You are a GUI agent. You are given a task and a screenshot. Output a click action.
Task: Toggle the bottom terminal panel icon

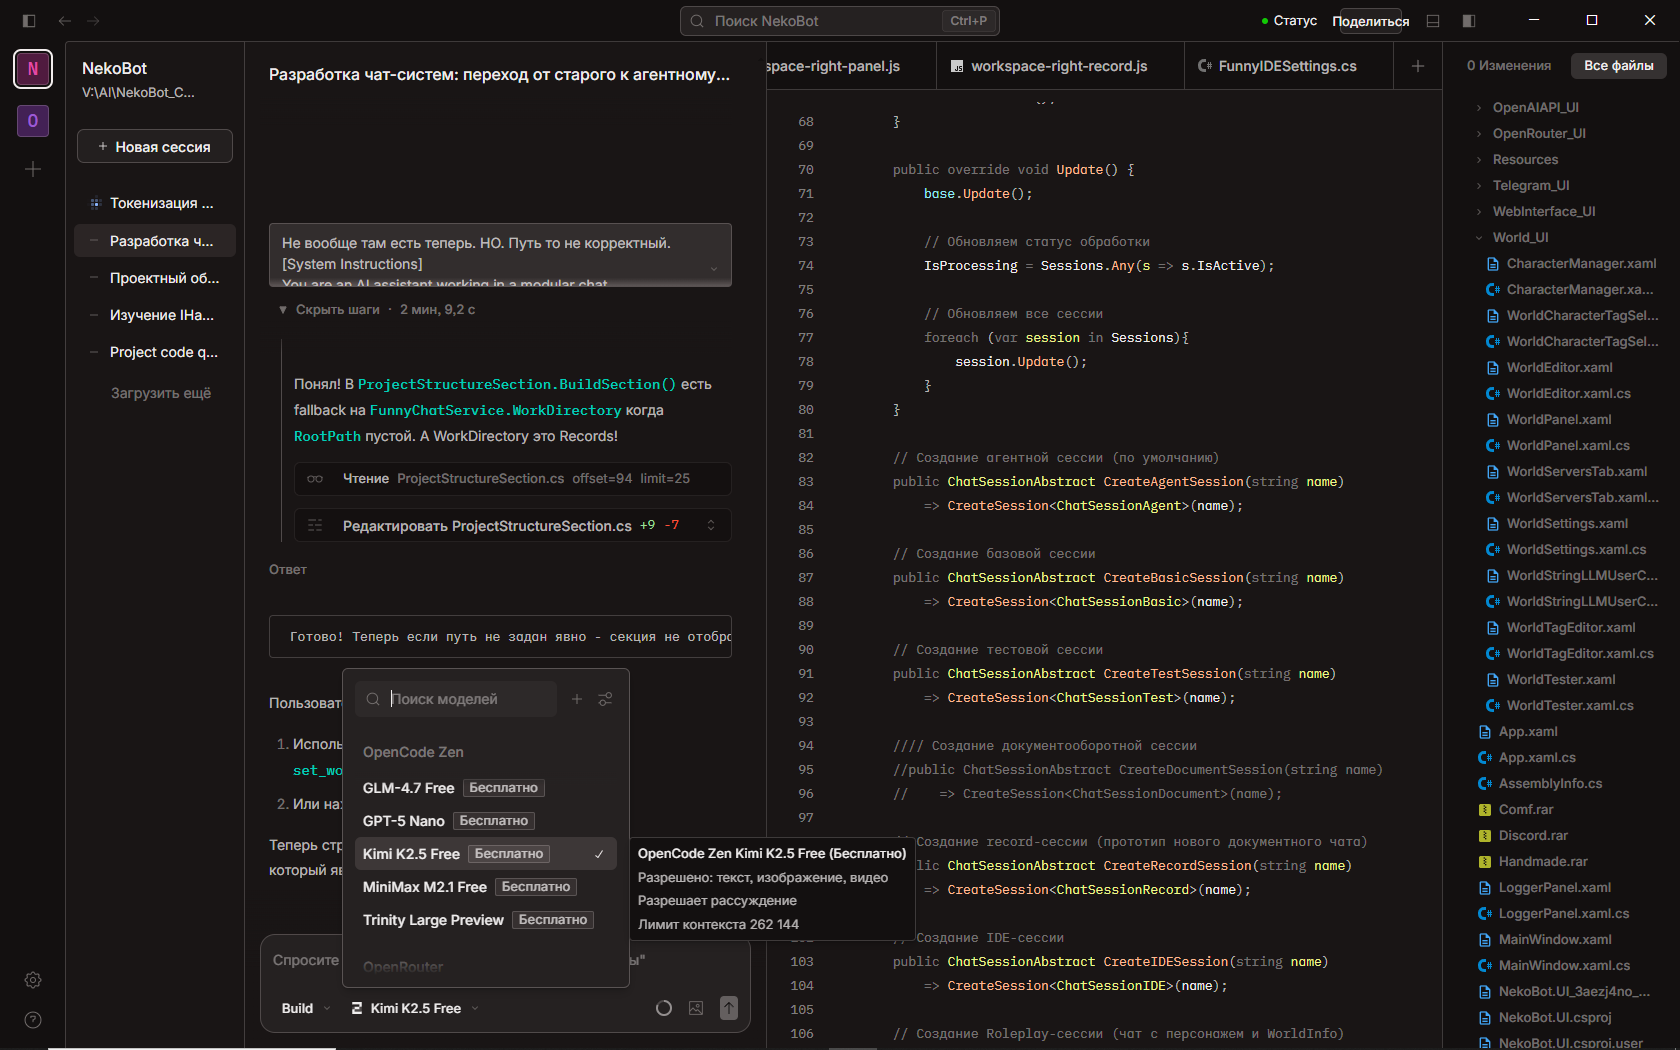tap(1433, 21)
